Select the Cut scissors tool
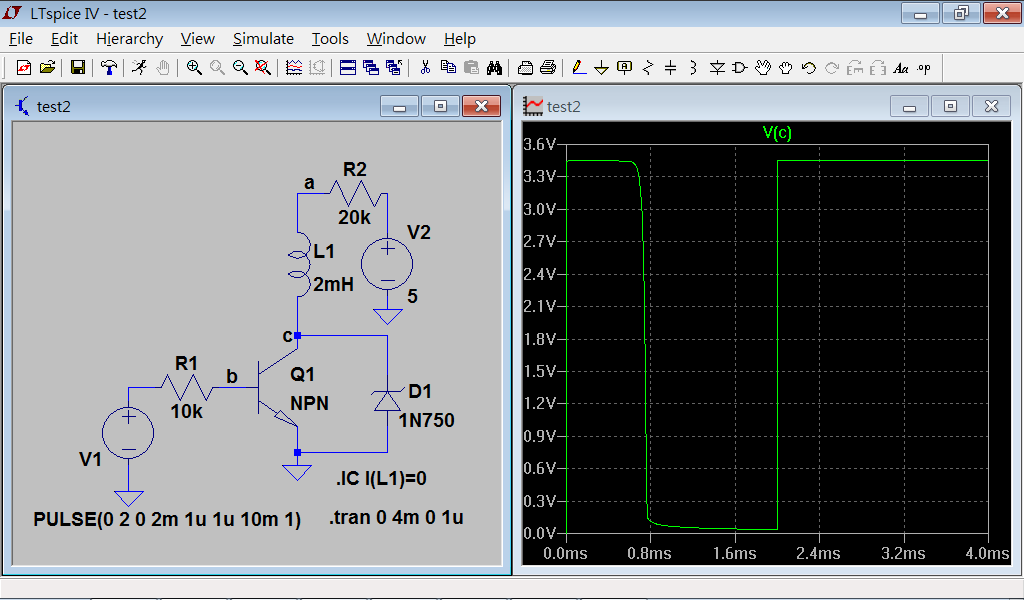The height and width of the screenshot is (600, 1024). pos(425,67)
